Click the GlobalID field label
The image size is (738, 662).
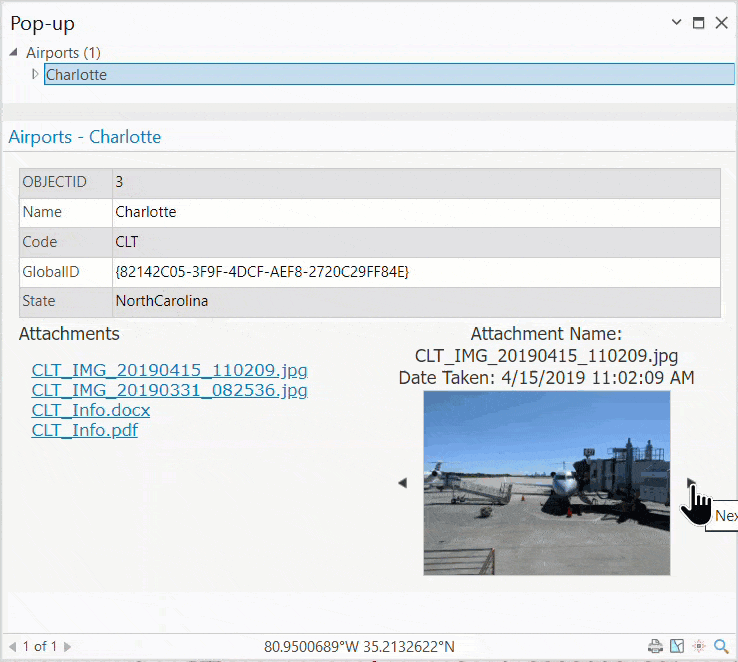(51, 272)
